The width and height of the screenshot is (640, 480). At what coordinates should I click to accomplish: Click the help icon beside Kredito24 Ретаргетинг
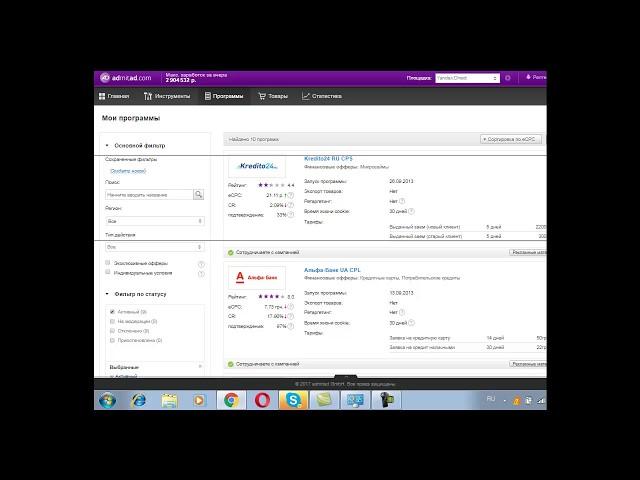click(x=402, y=201)
